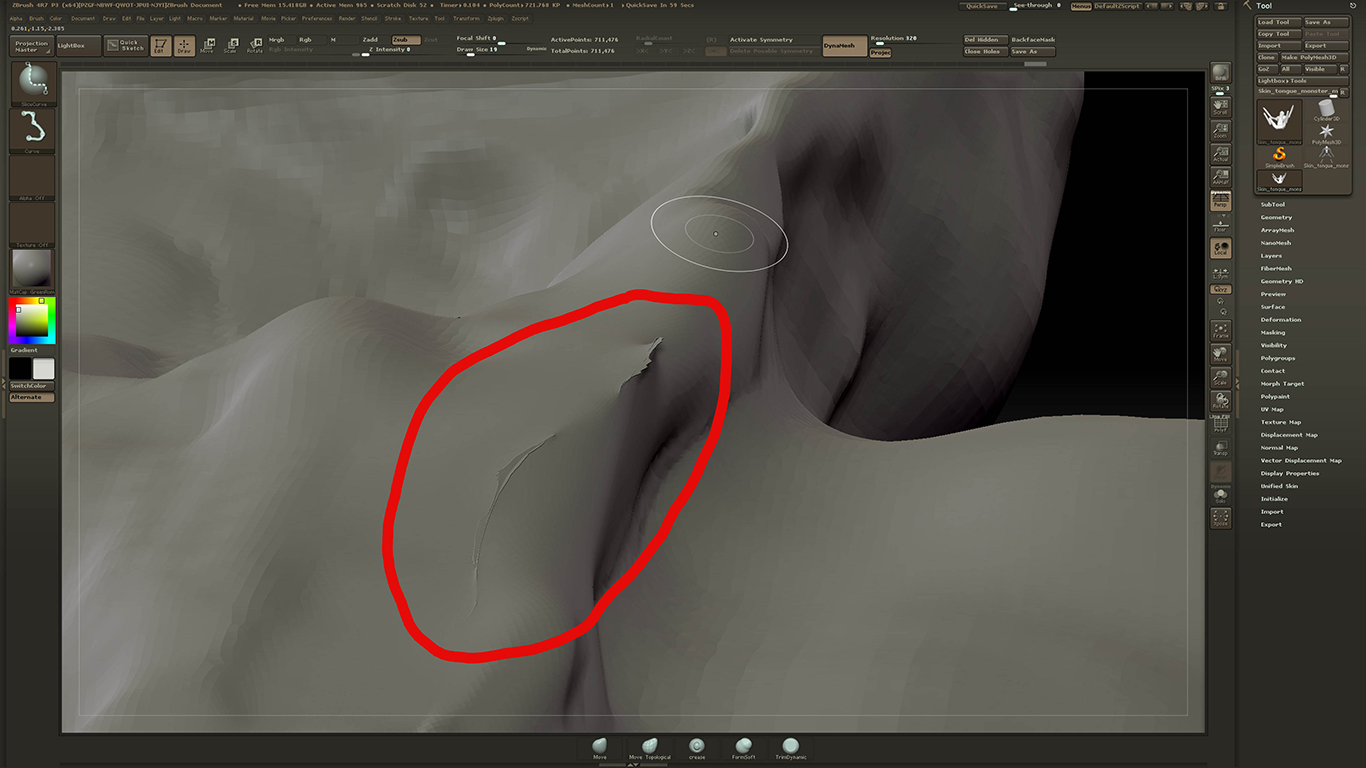
Task: Activate the Rotate transform icon in top shelf
Action: point(254,46)
